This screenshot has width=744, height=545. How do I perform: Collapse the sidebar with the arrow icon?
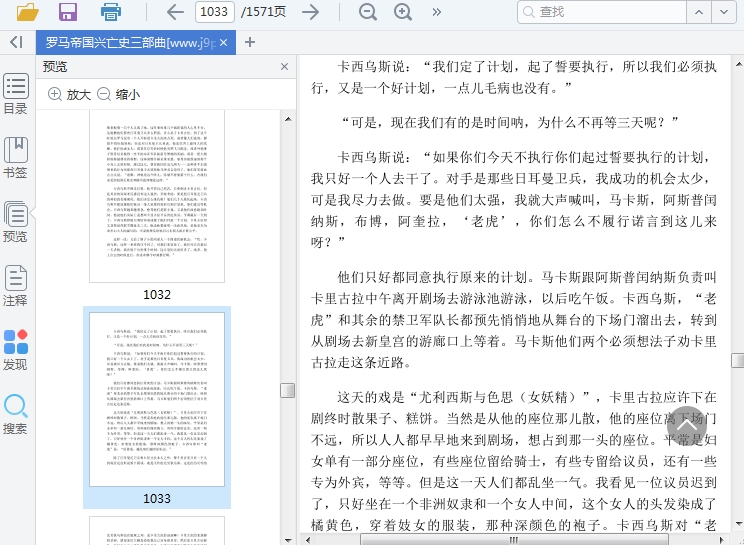pos(17,42)
